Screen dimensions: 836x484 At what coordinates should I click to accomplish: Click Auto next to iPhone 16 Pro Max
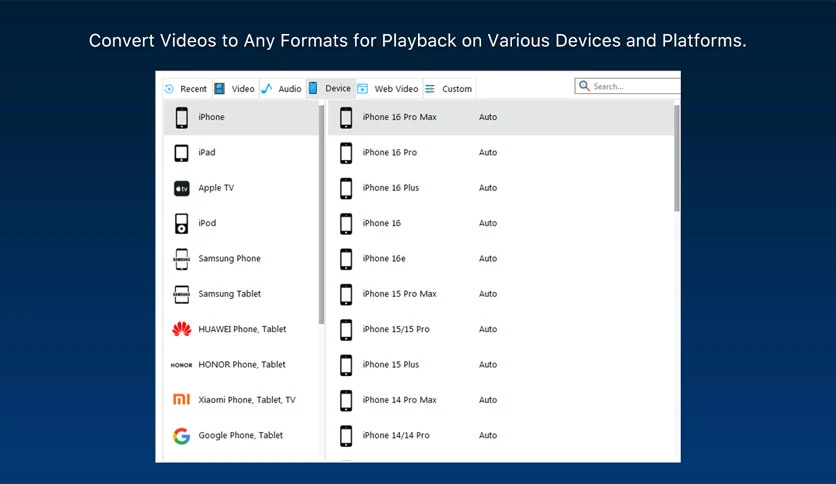point(488,117)
